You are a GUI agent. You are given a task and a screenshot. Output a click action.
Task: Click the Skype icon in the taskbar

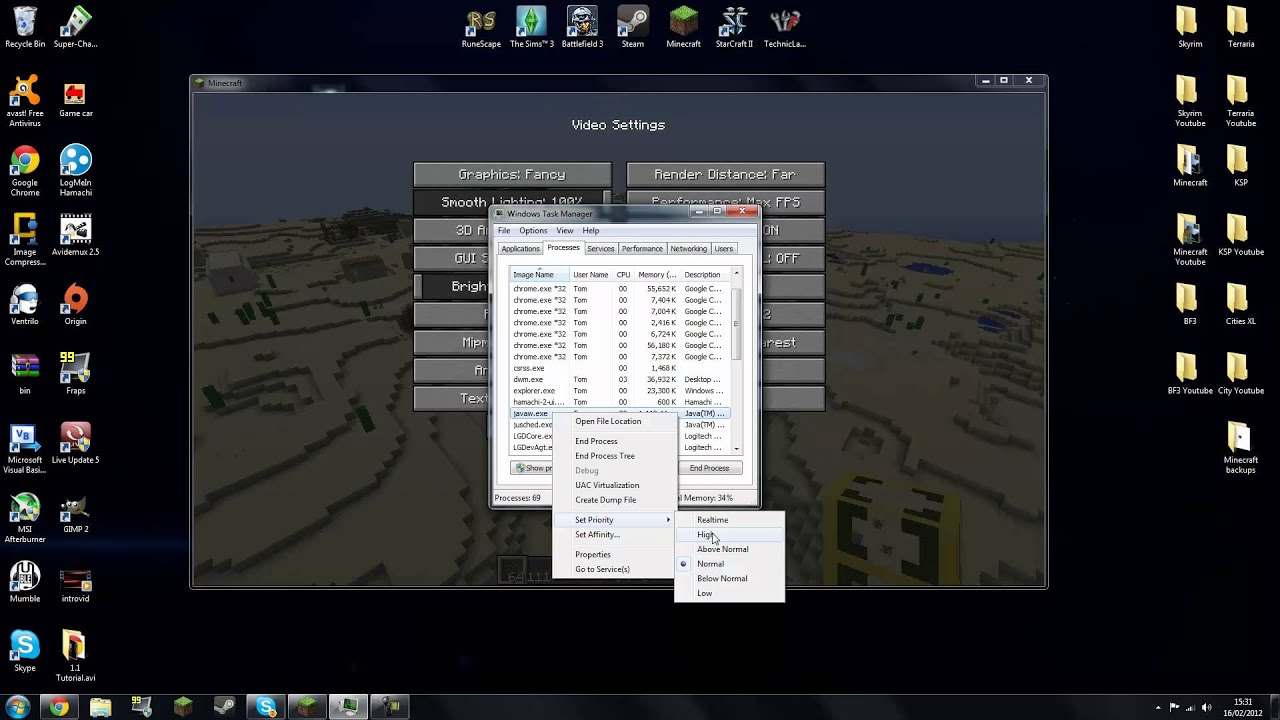pyautogui.click(x=265, y=707)
